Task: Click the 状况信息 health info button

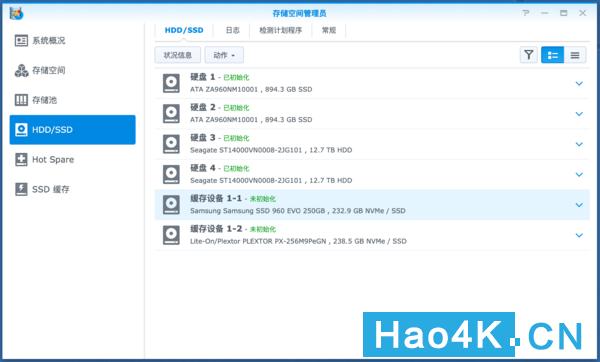Action: (178, 55)
